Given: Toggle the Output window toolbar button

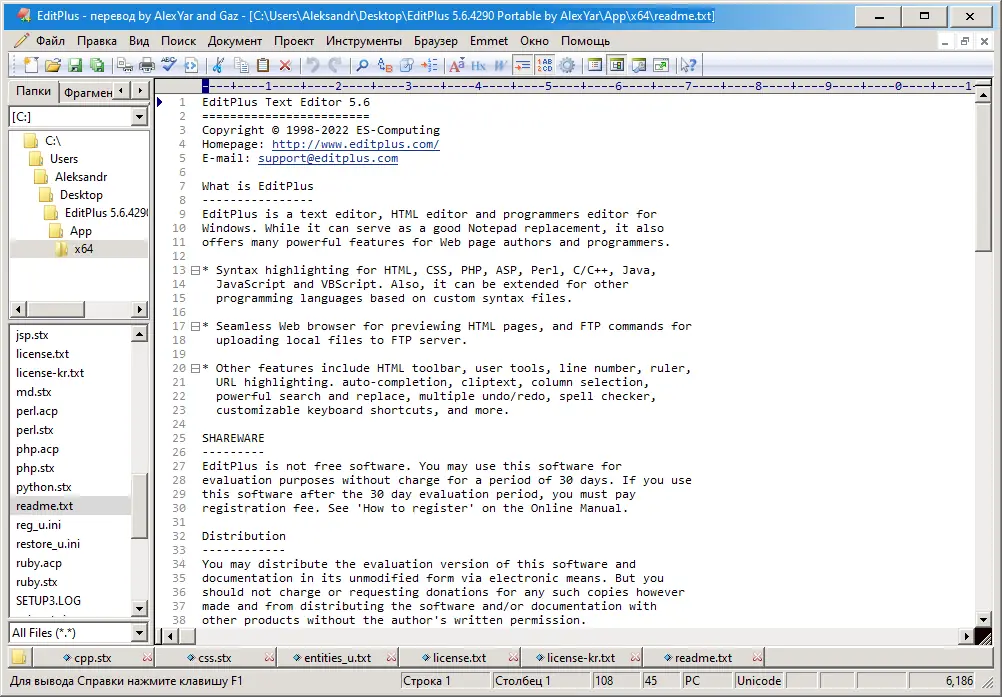Looking at the screenshot, I should click(x=639, y=65).
